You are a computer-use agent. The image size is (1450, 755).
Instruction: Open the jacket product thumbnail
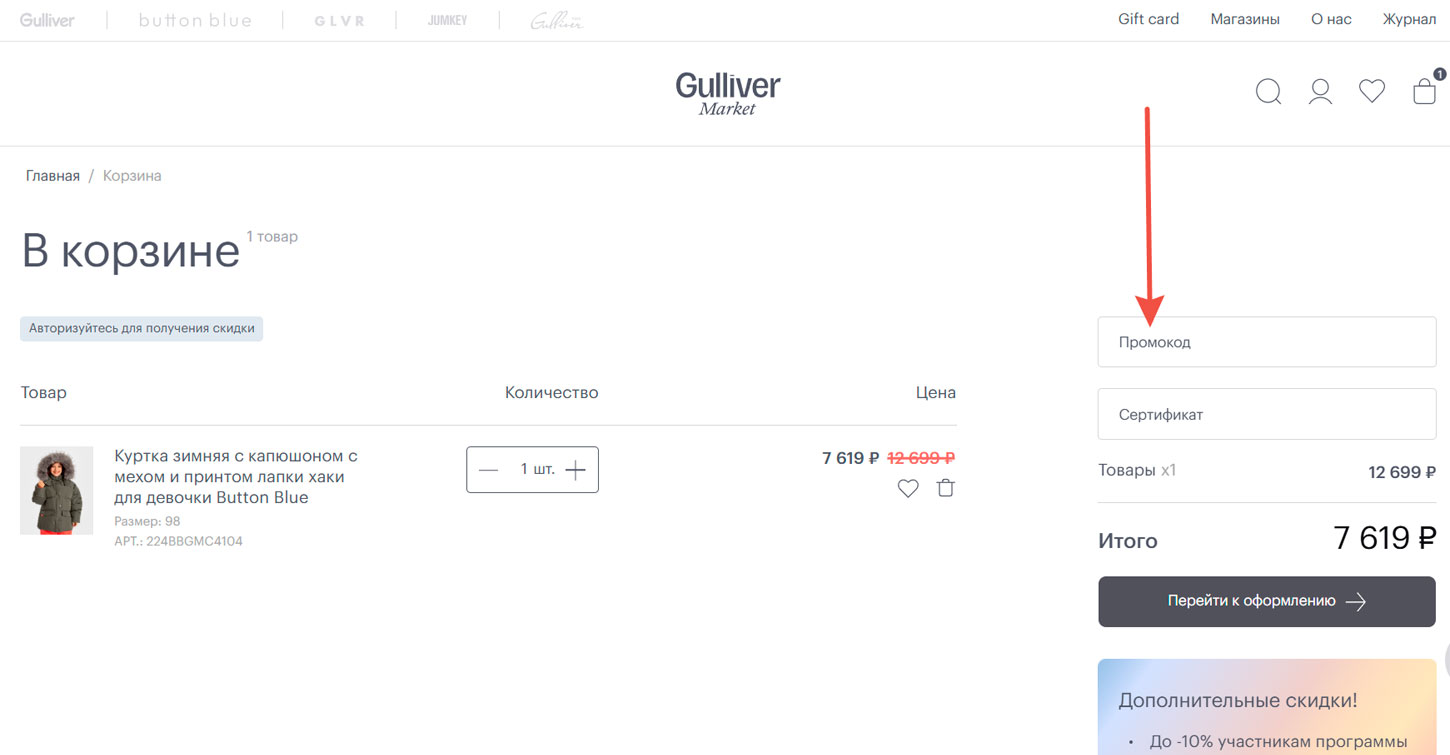pos(56,490)
